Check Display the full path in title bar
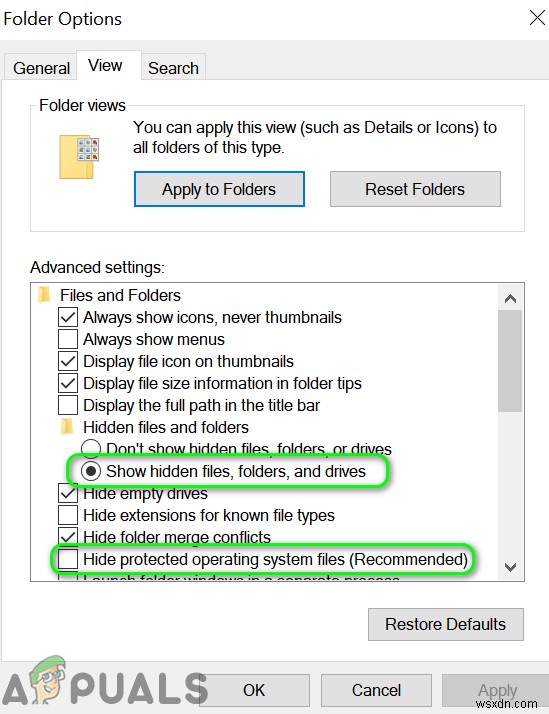This screenshot has width=549, height=714. 68,405
